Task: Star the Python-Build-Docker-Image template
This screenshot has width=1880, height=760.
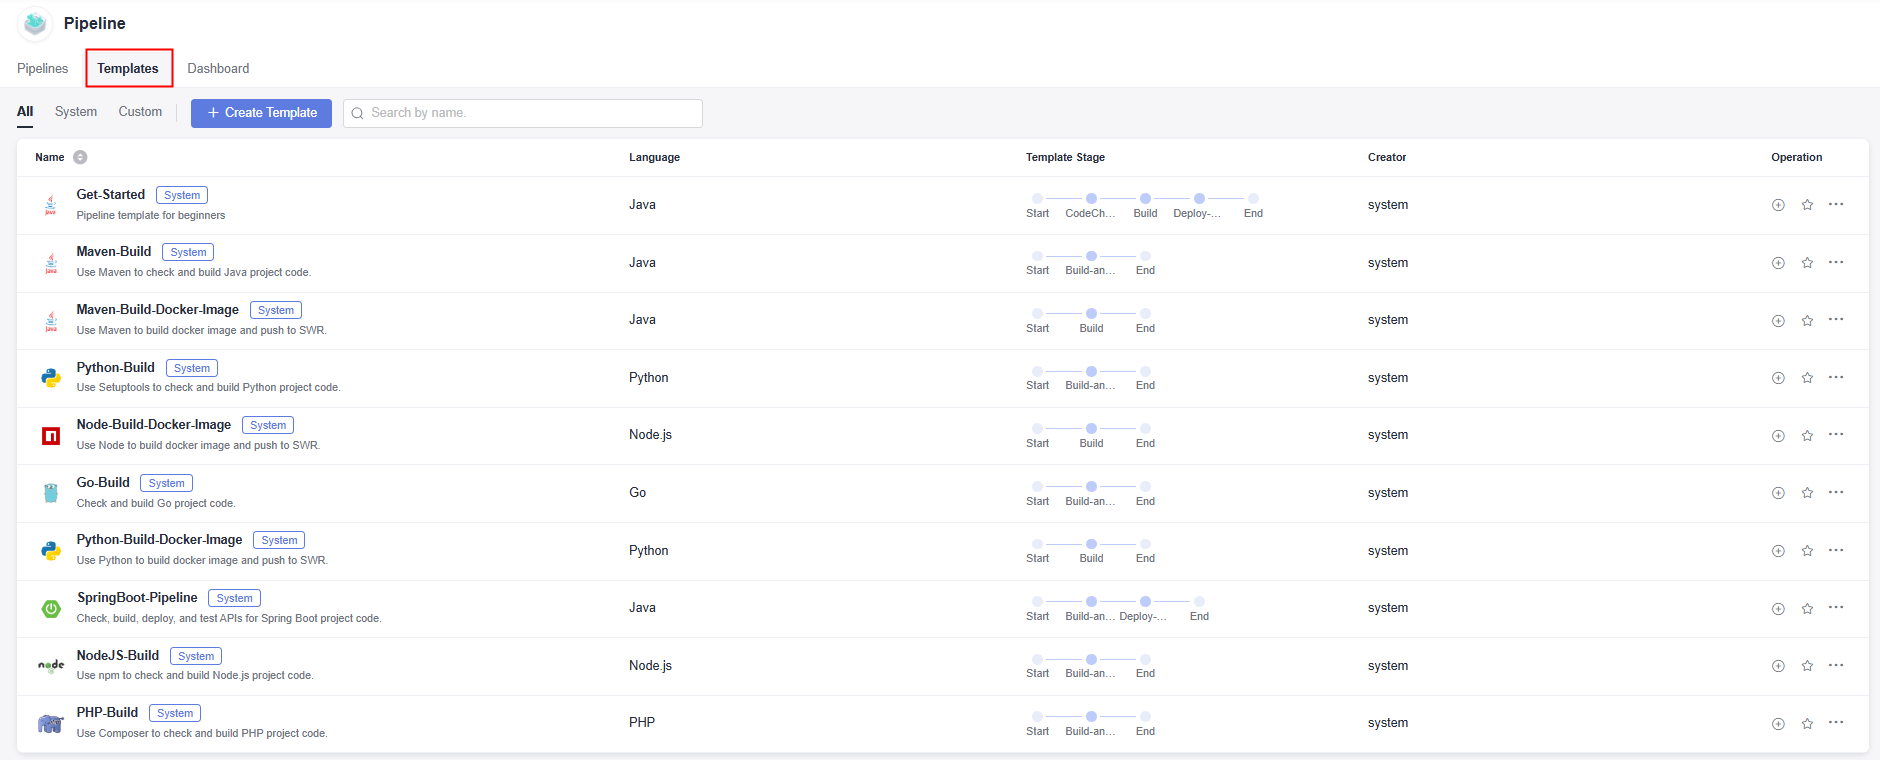Action: click(1807, 551)
